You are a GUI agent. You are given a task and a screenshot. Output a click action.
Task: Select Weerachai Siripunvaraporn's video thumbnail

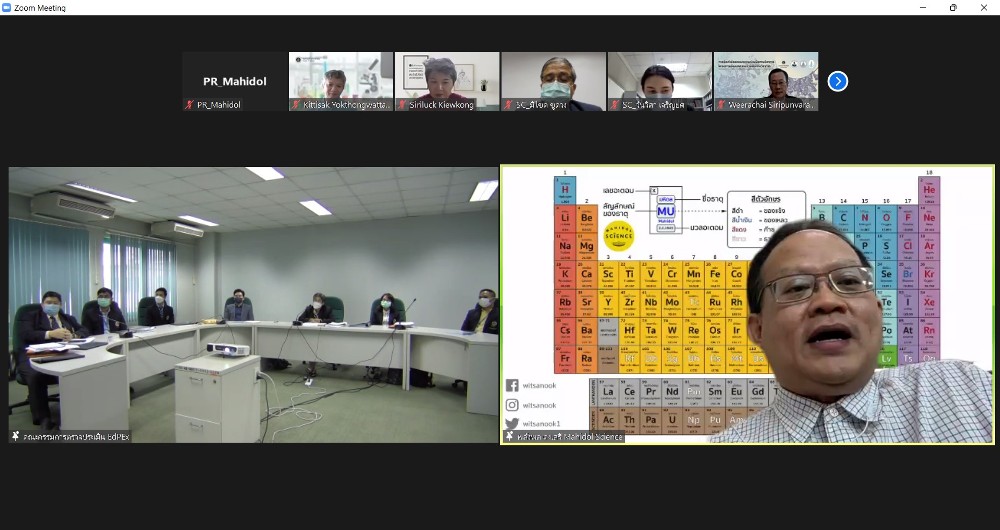click(766, 76)
